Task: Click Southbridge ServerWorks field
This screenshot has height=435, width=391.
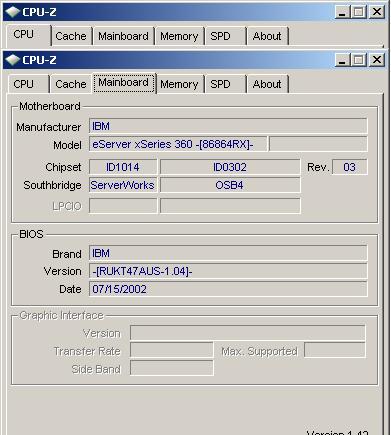Action: point(123,185)
